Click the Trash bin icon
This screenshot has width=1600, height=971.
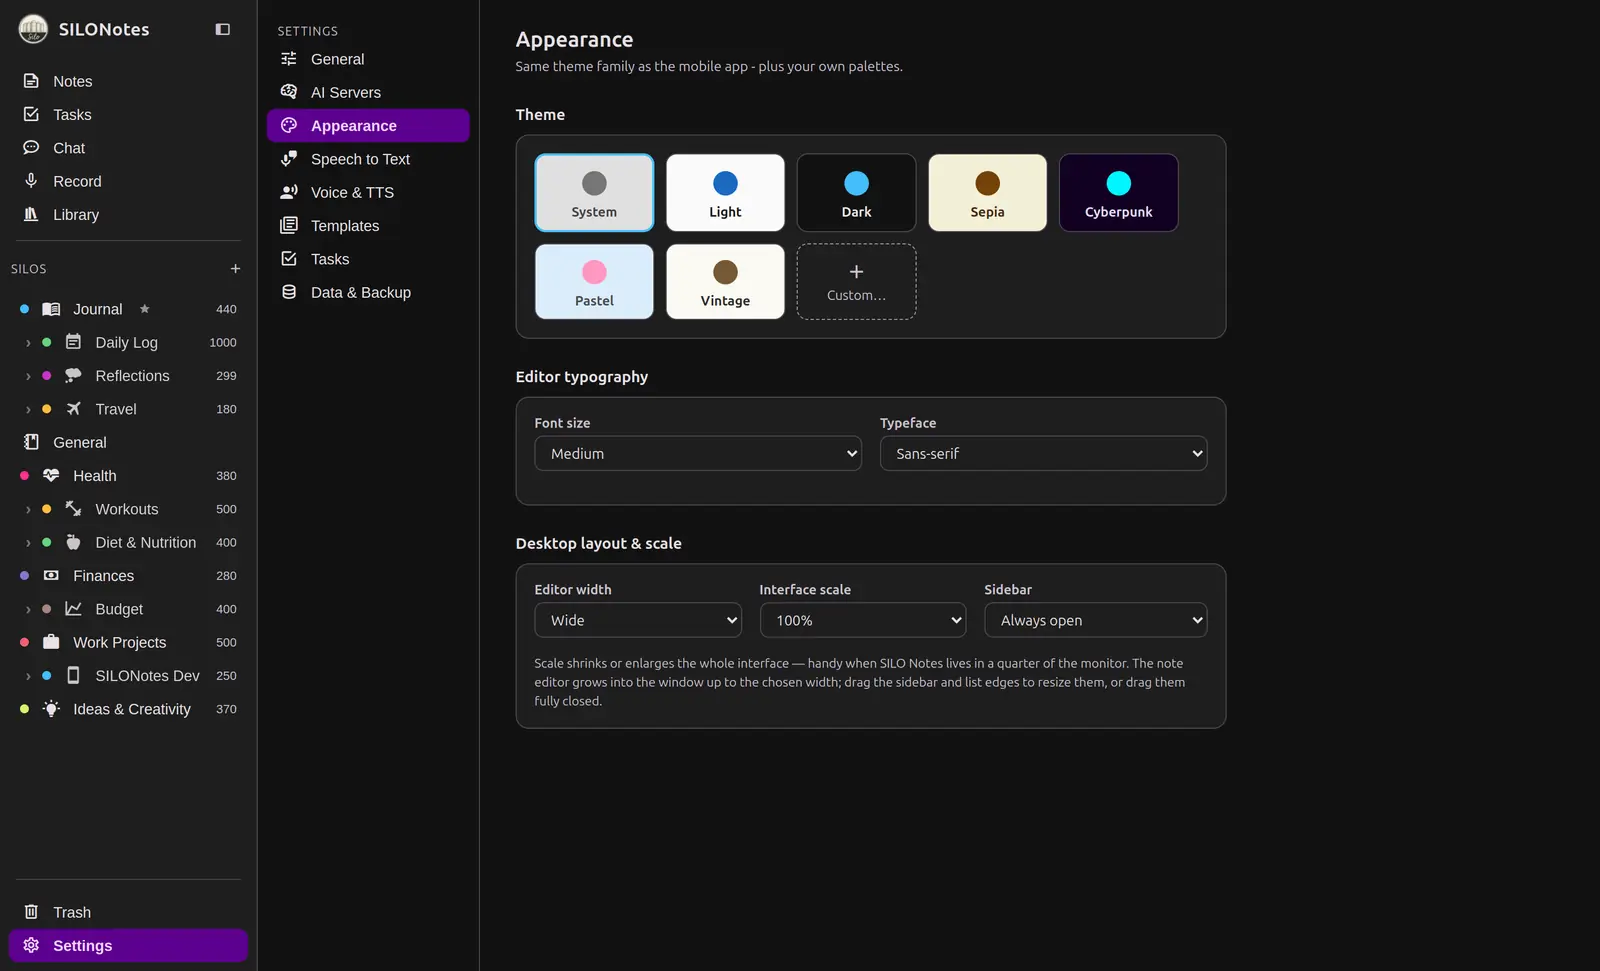click(31, 912)
